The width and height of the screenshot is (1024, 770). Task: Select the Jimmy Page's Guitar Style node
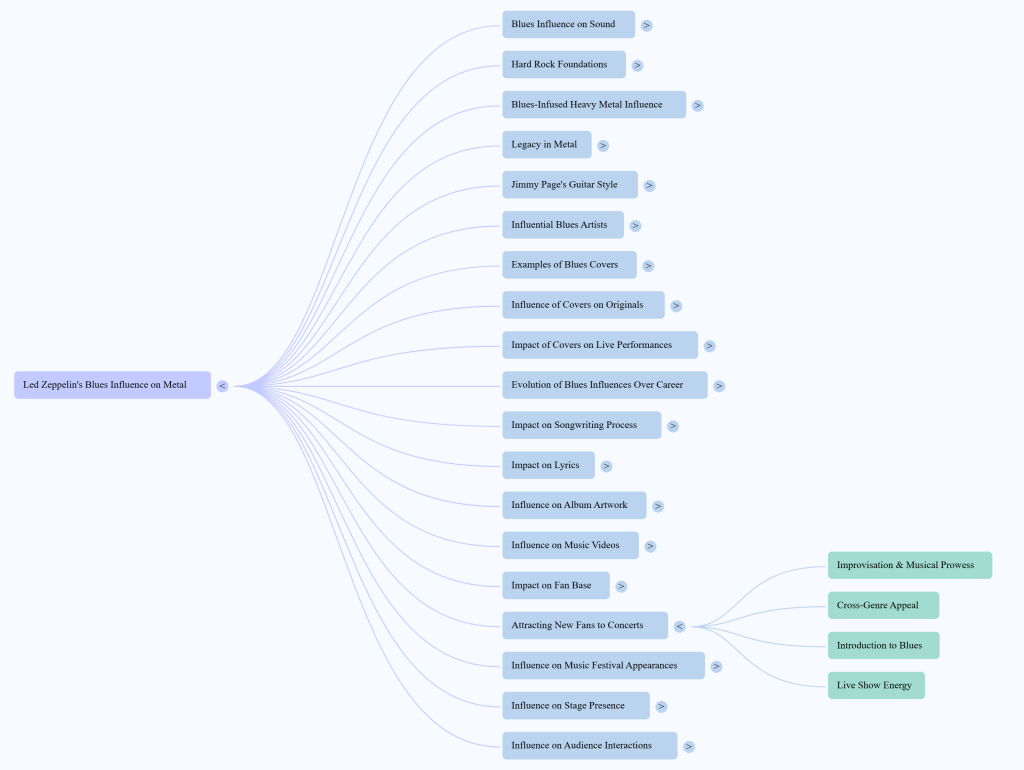569,185
